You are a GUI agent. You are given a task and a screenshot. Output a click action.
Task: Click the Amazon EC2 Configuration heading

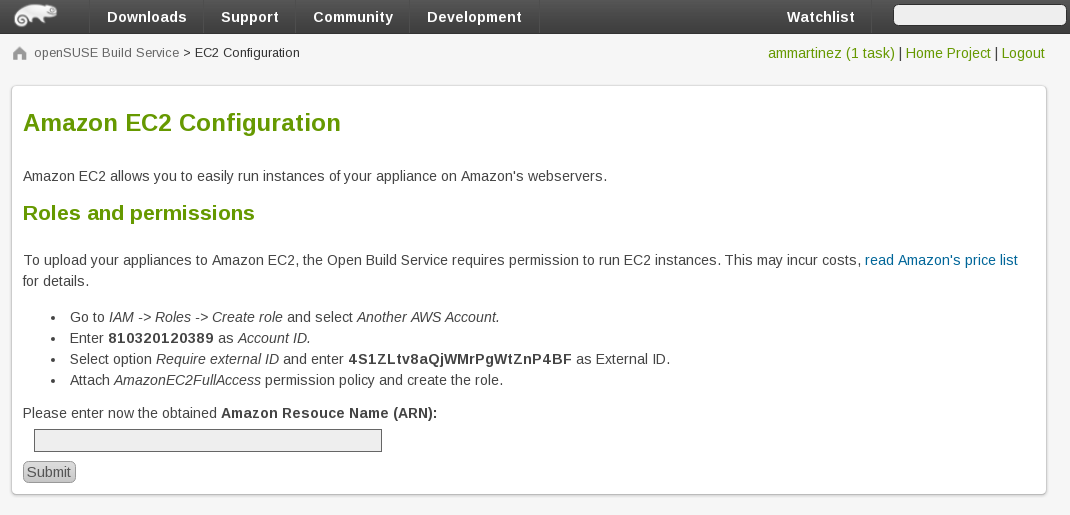[182, 123]
